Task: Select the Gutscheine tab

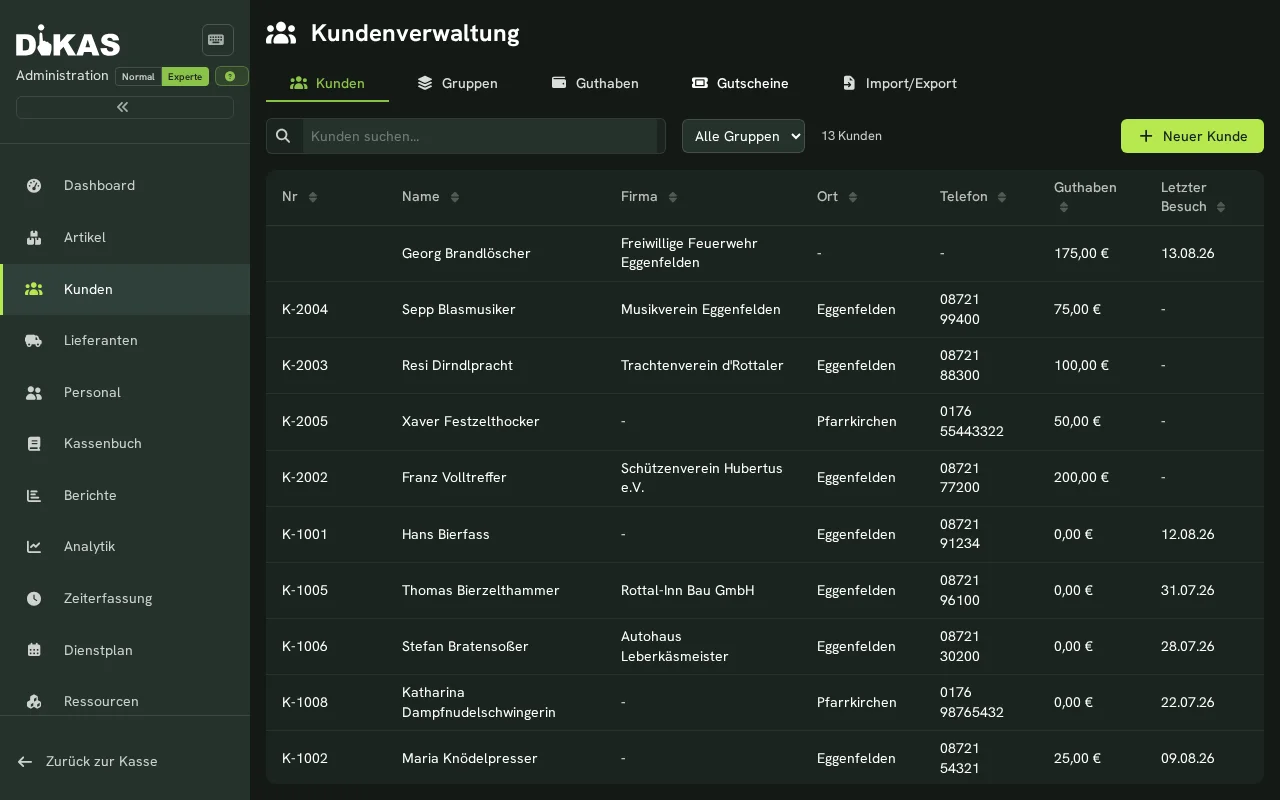Action: click(x=740, y=83)
